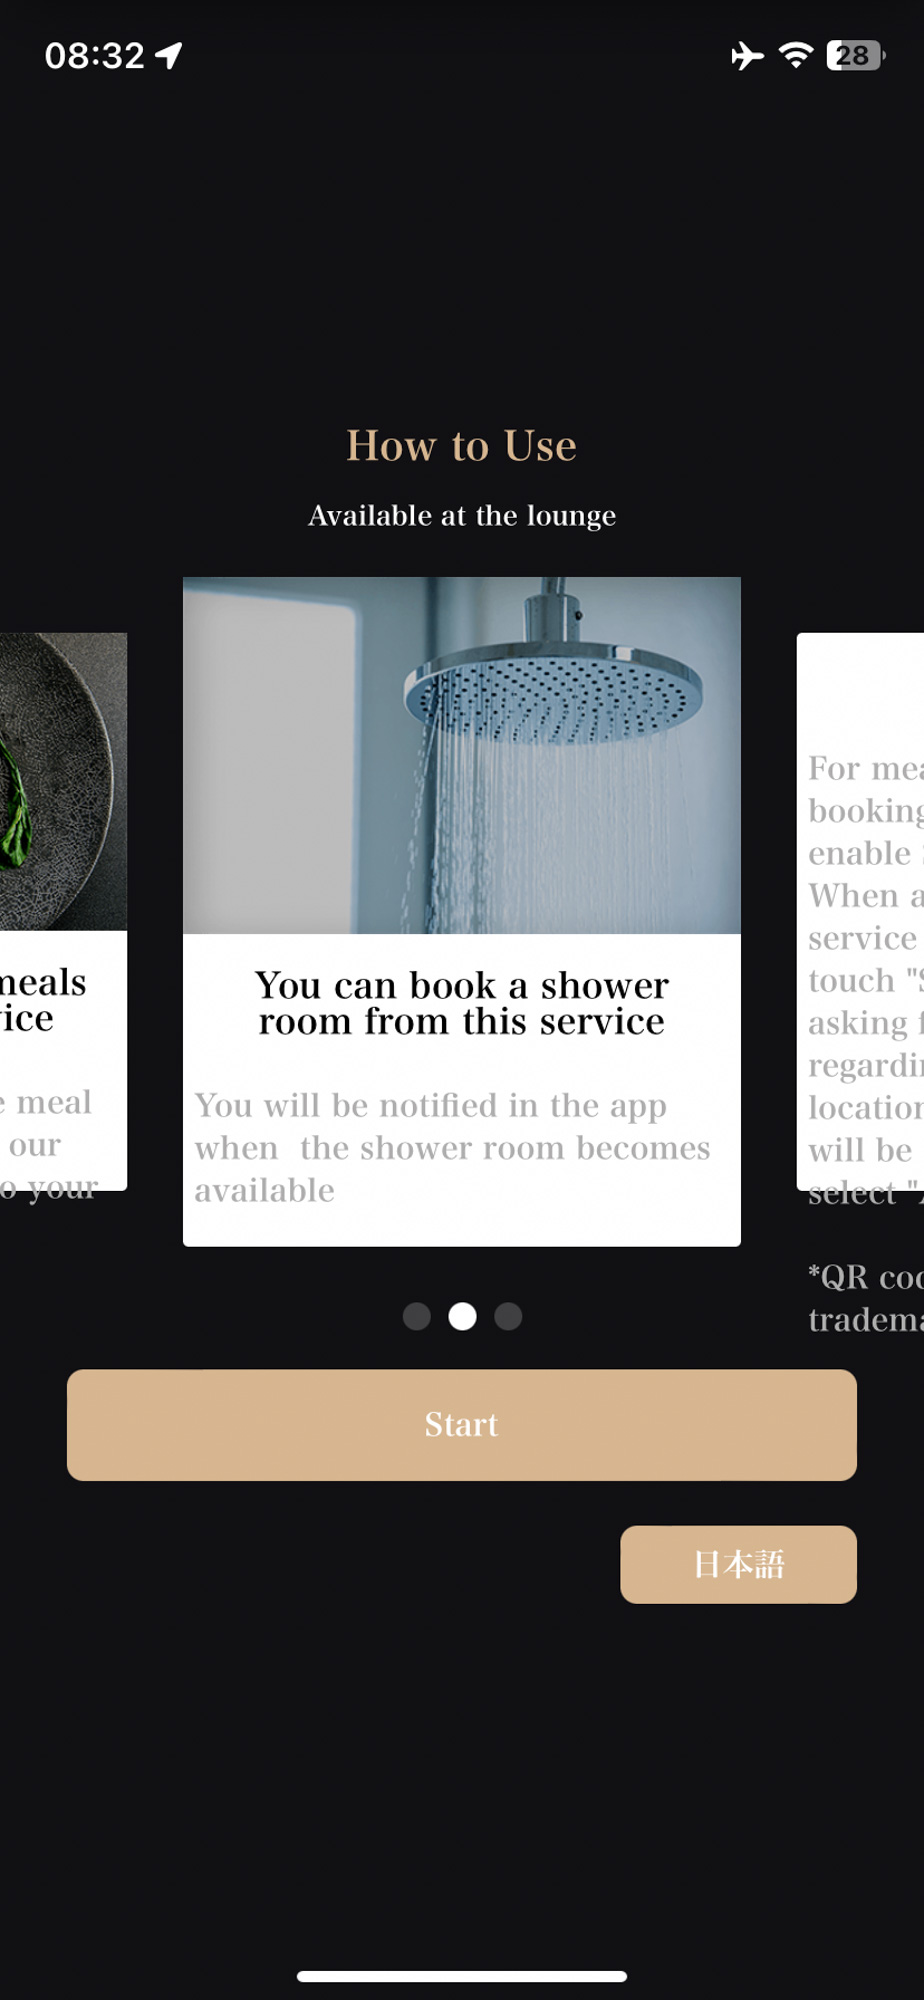924x2000 pixels.
Task: Tap the Wi-Fi status icon
Action: coord(796,56)
